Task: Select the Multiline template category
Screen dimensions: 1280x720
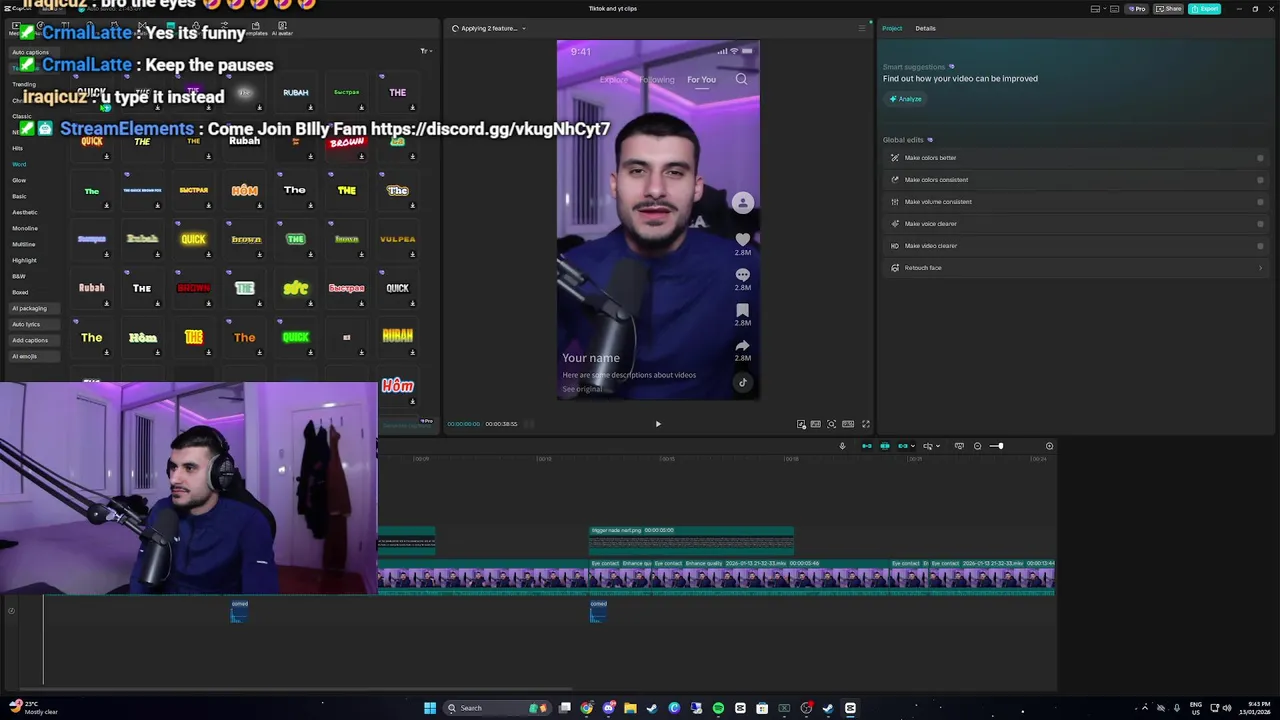Action: coord(23,244)
